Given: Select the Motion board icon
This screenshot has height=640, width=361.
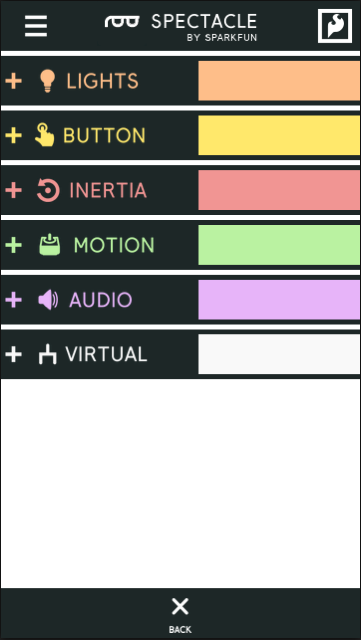Looking at the screenshot, I should [50, 244].
